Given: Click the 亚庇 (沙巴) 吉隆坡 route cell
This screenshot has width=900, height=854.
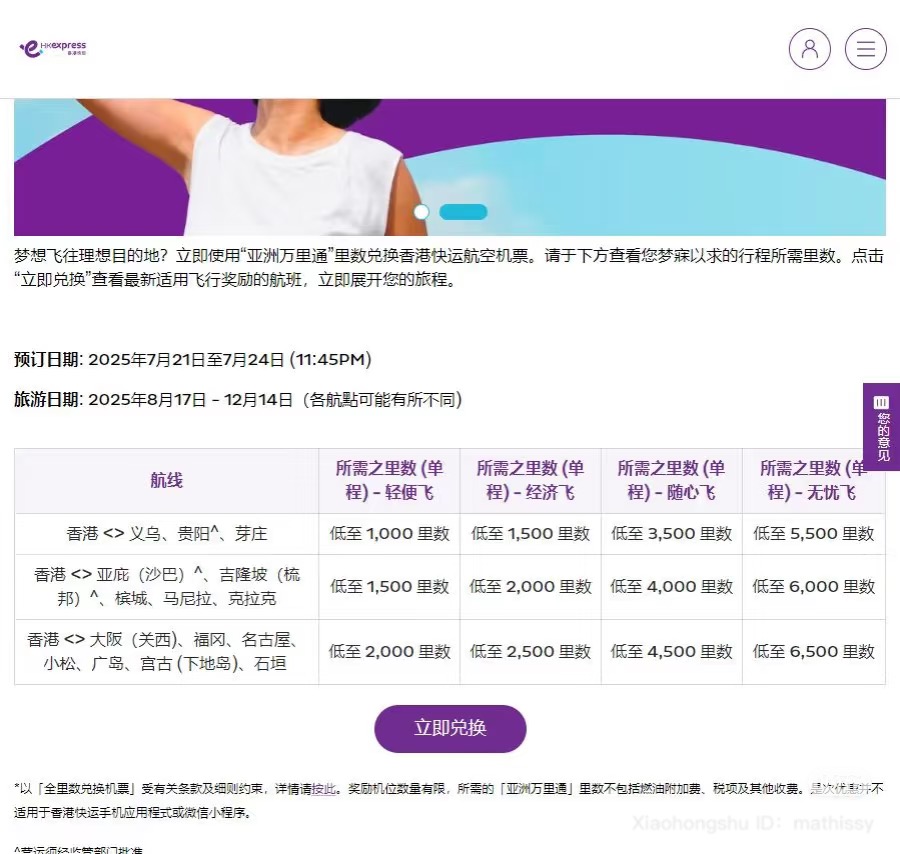Looking at the screenshot, I should click(x=166, y=587).
